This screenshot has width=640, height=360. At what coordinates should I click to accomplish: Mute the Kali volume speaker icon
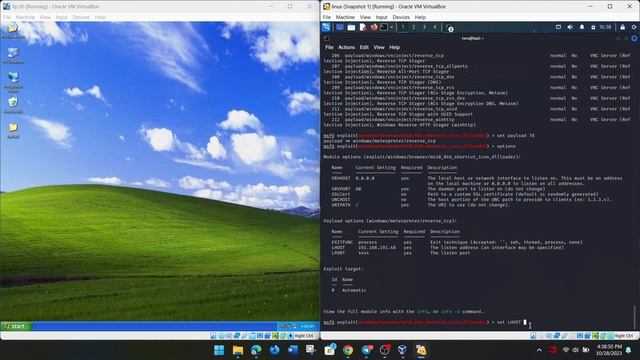pos(570,27)
